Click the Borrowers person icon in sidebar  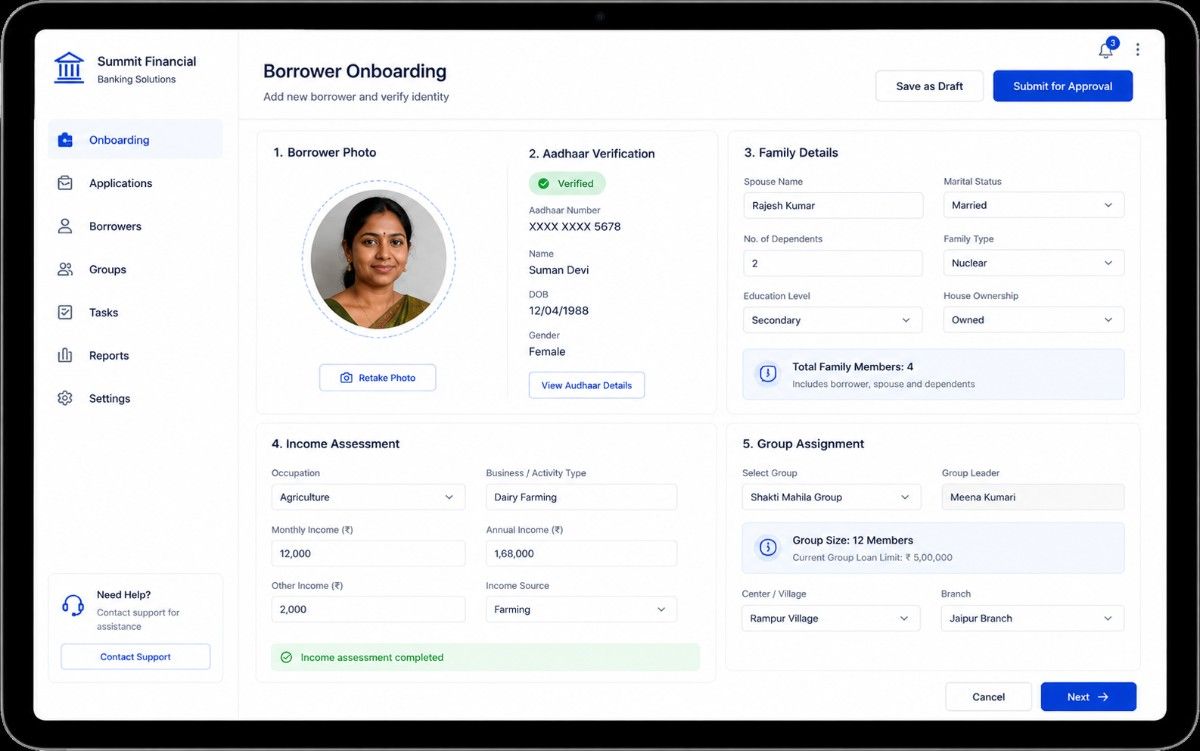point(65,226)
